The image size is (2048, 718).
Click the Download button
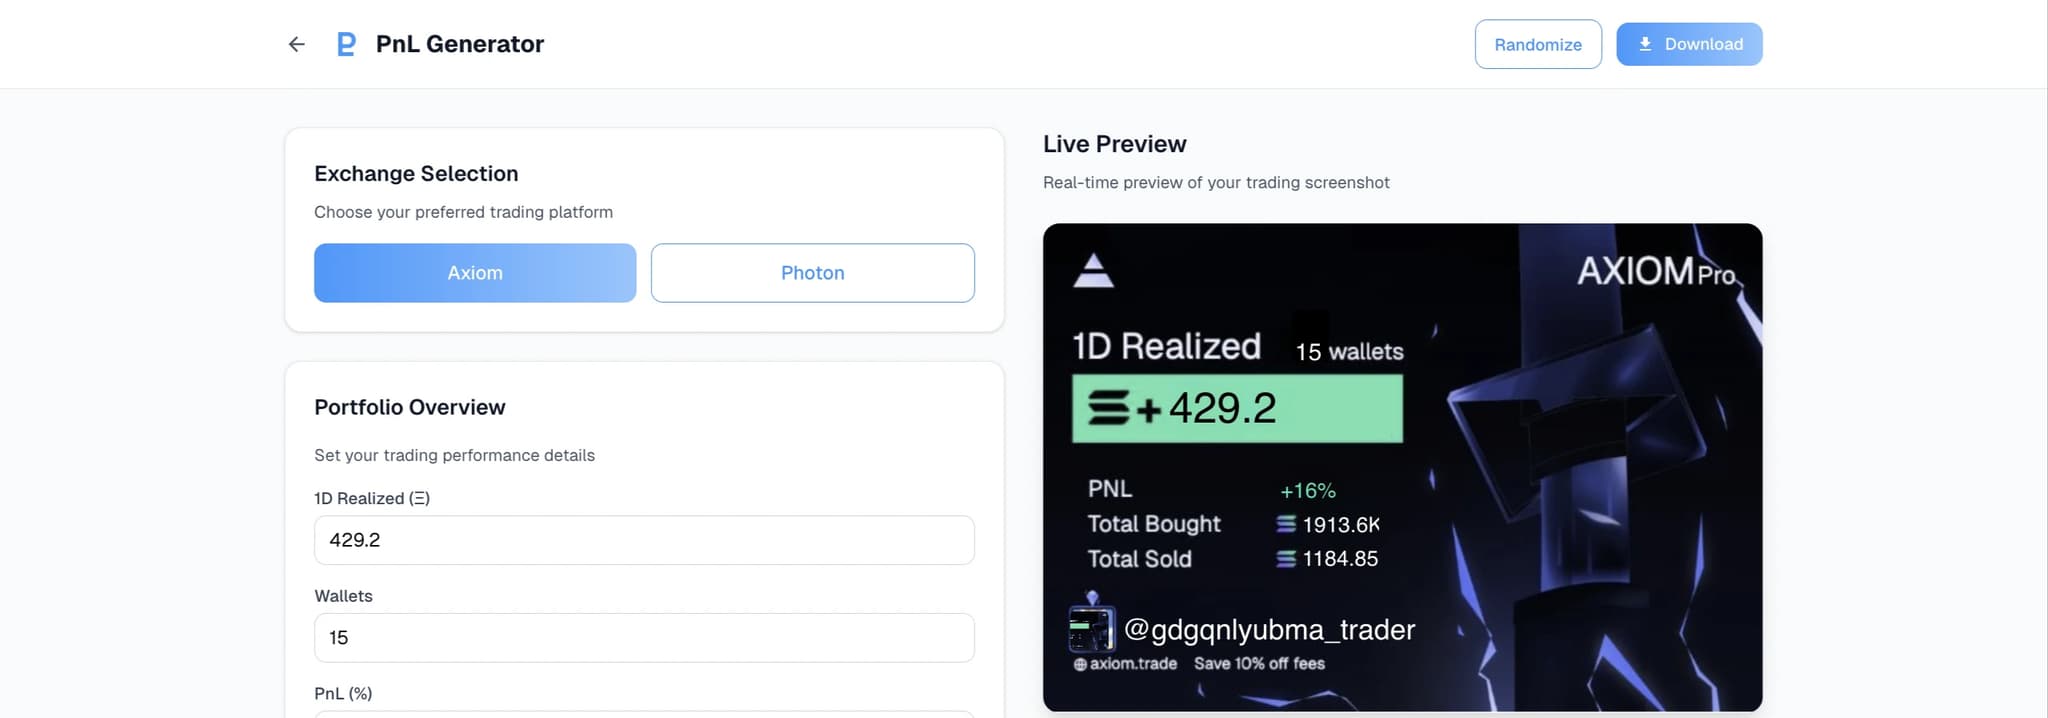[1689, 44]
